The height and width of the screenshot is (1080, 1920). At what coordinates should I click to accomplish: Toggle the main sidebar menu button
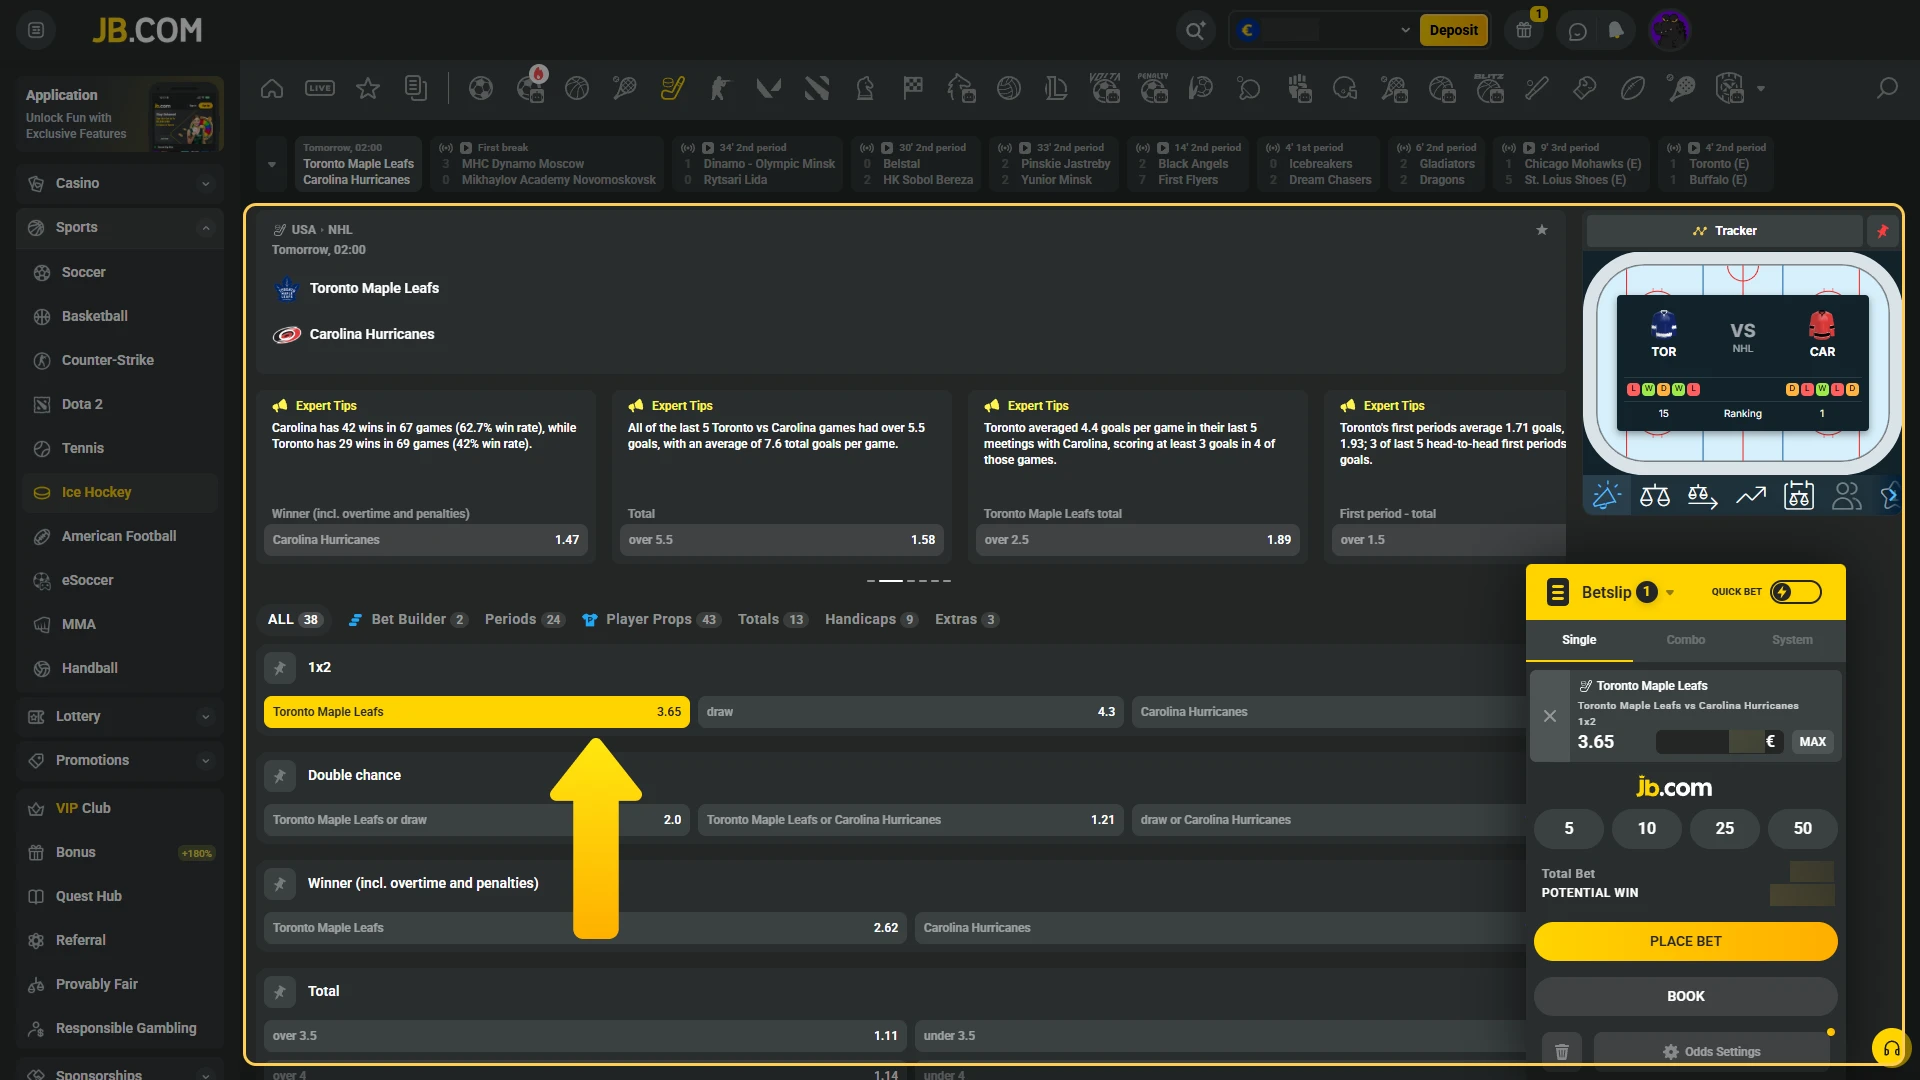tap(36, 30)
